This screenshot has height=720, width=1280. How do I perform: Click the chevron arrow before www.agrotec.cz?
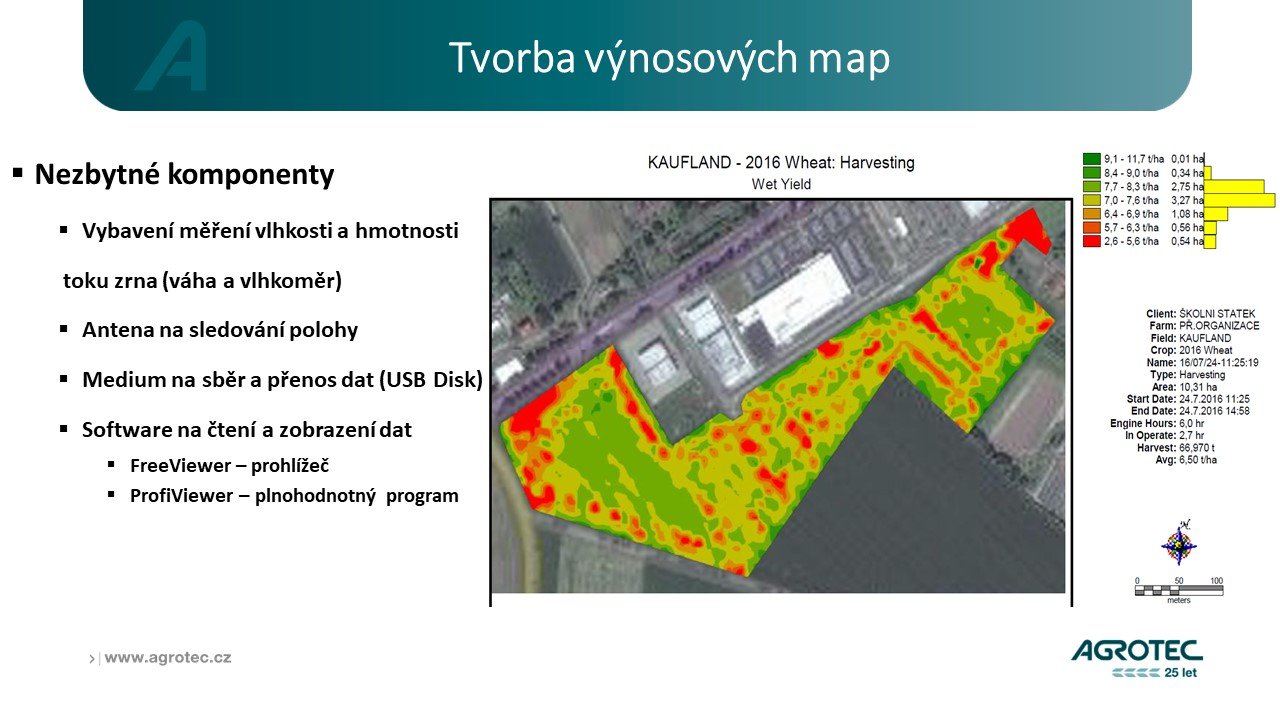(93, 659)
